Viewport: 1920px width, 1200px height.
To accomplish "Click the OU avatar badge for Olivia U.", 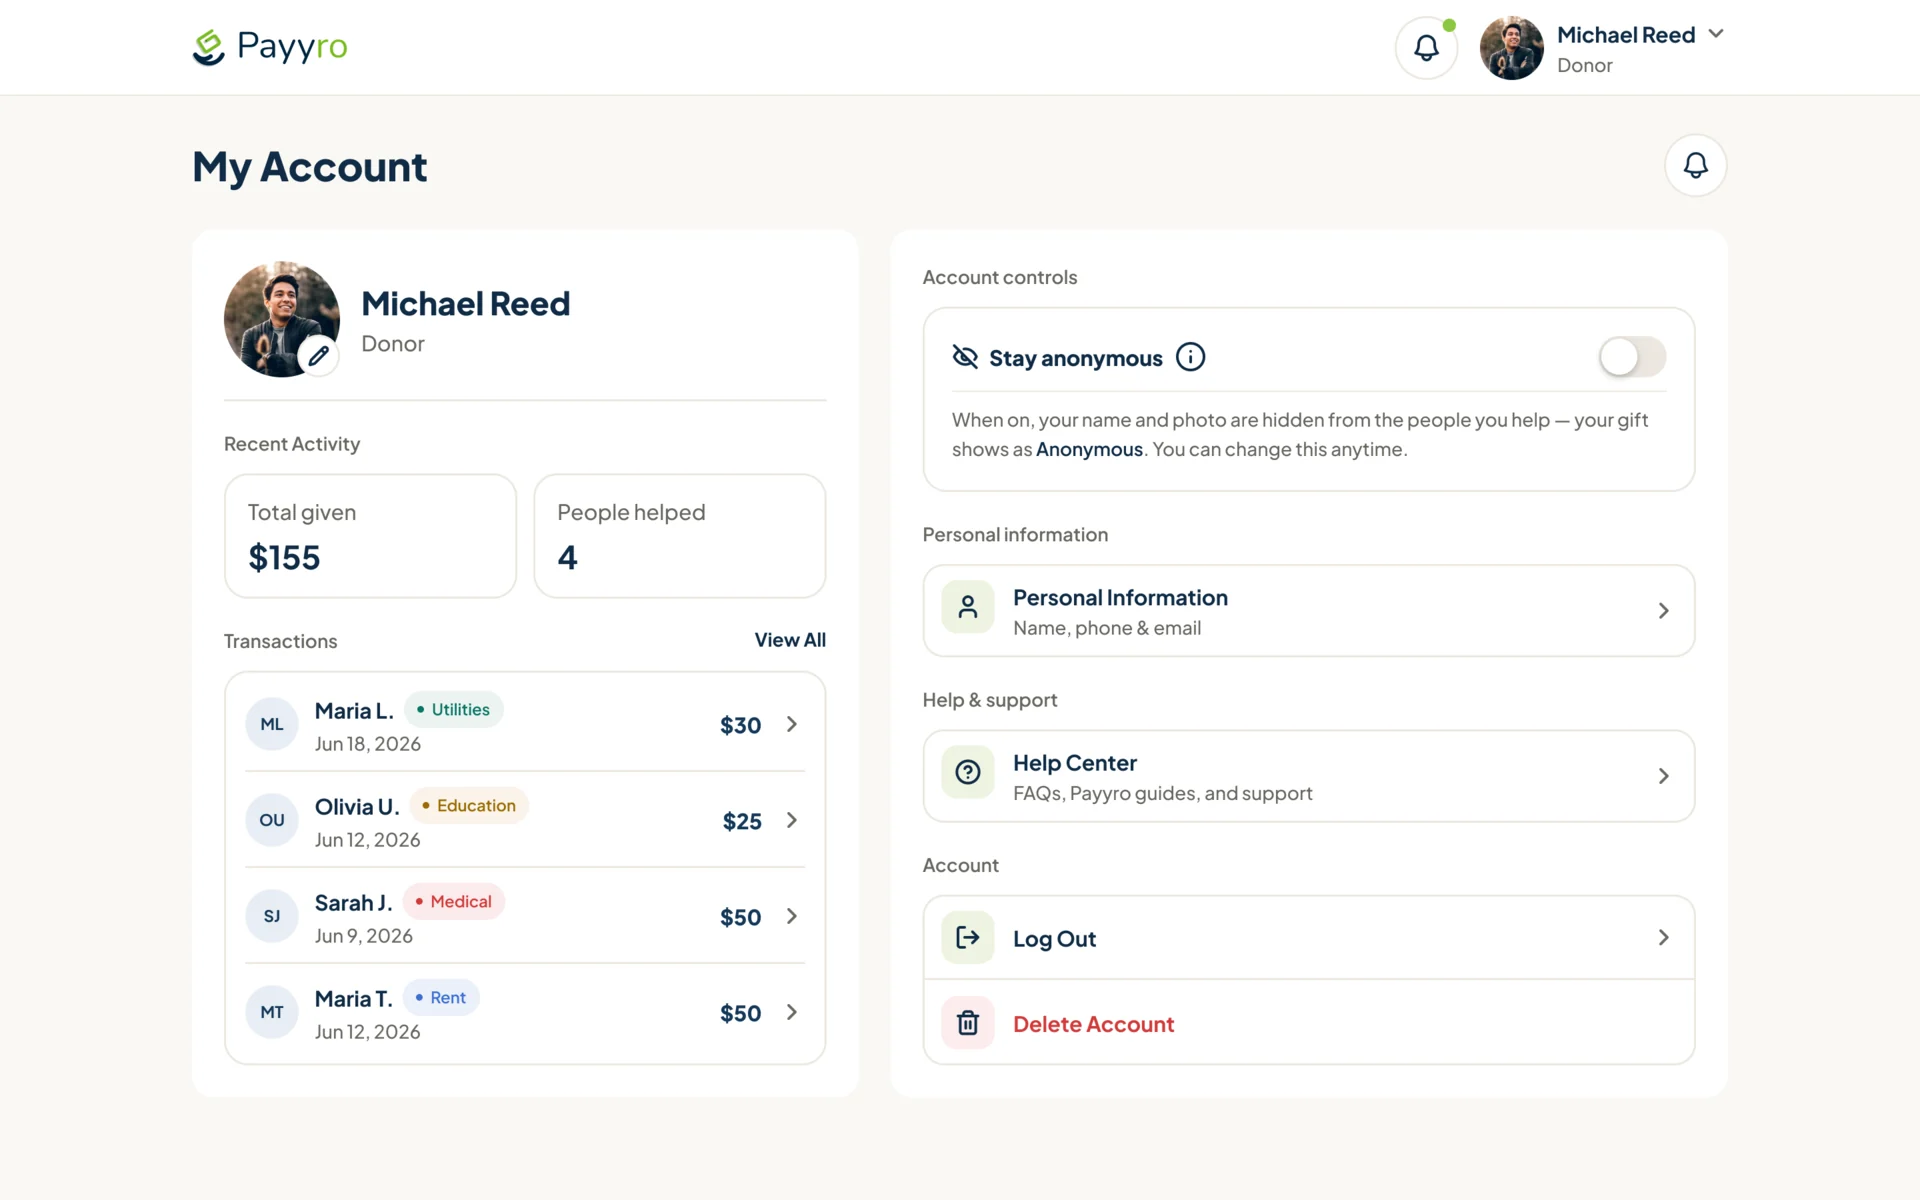I will [272, 820].
